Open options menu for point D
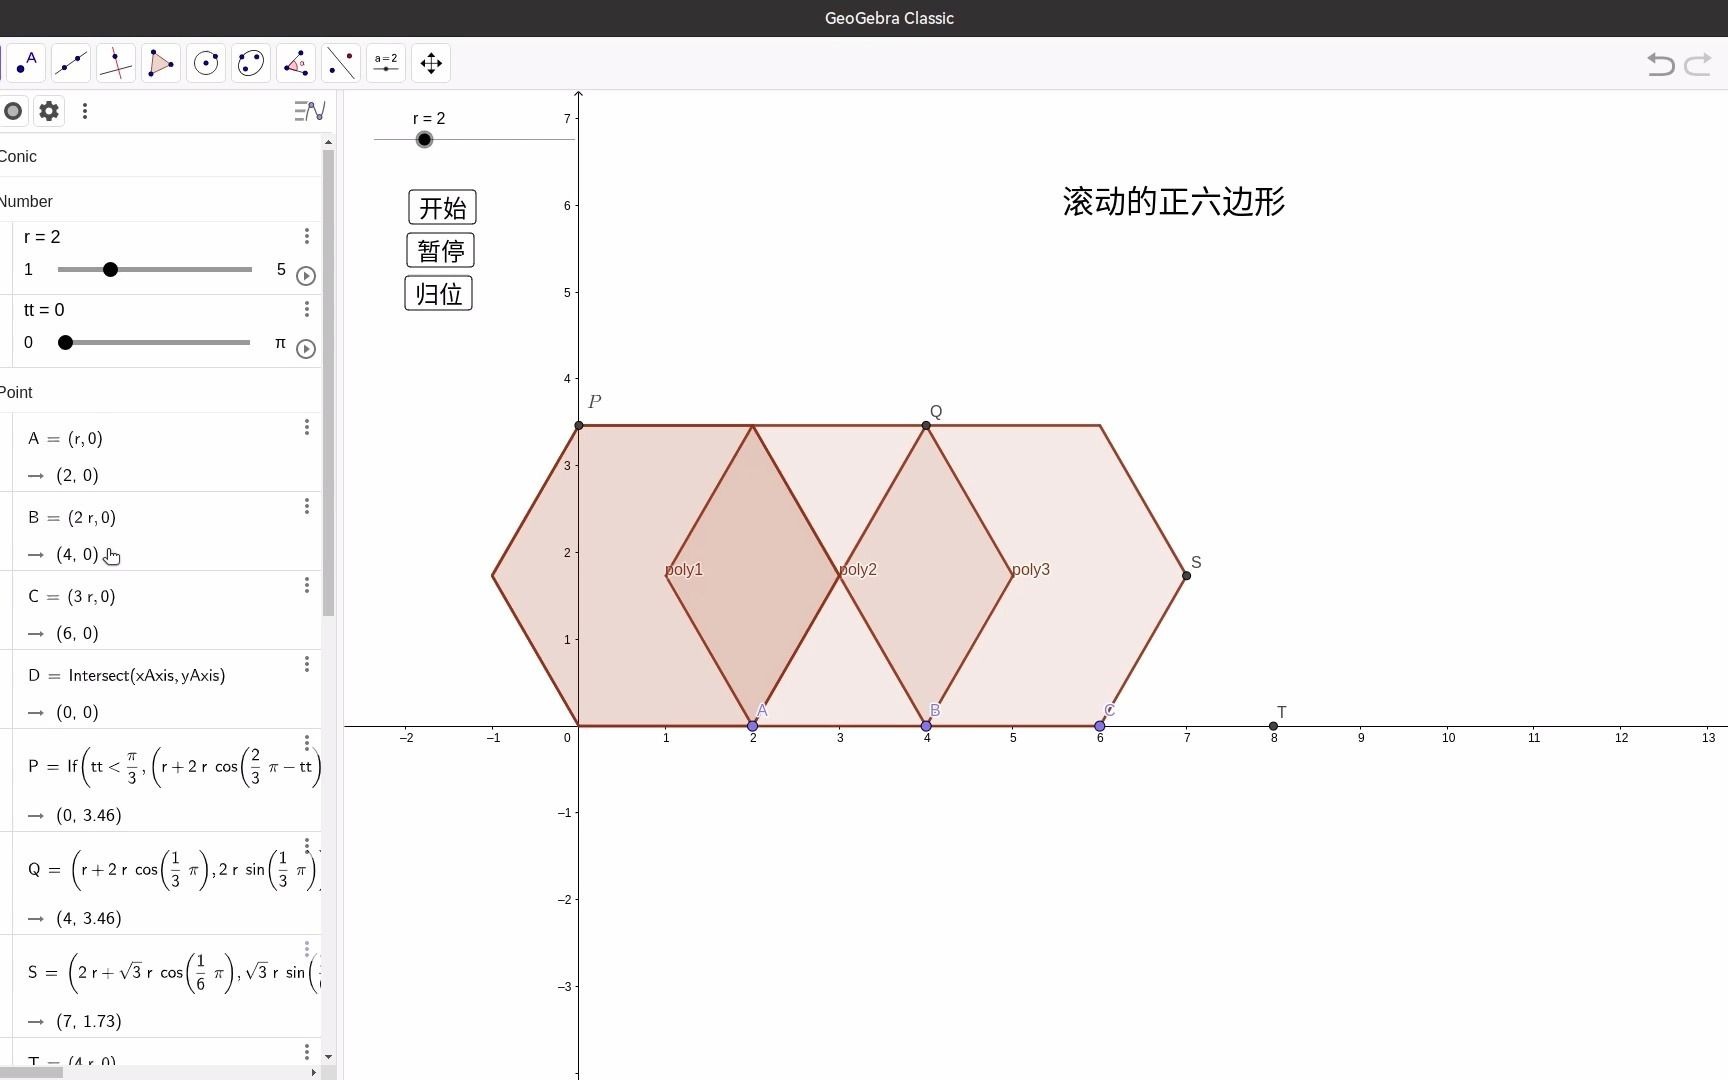The image size is (1728, 1080). pyautogui.click(x=307, y=664)
